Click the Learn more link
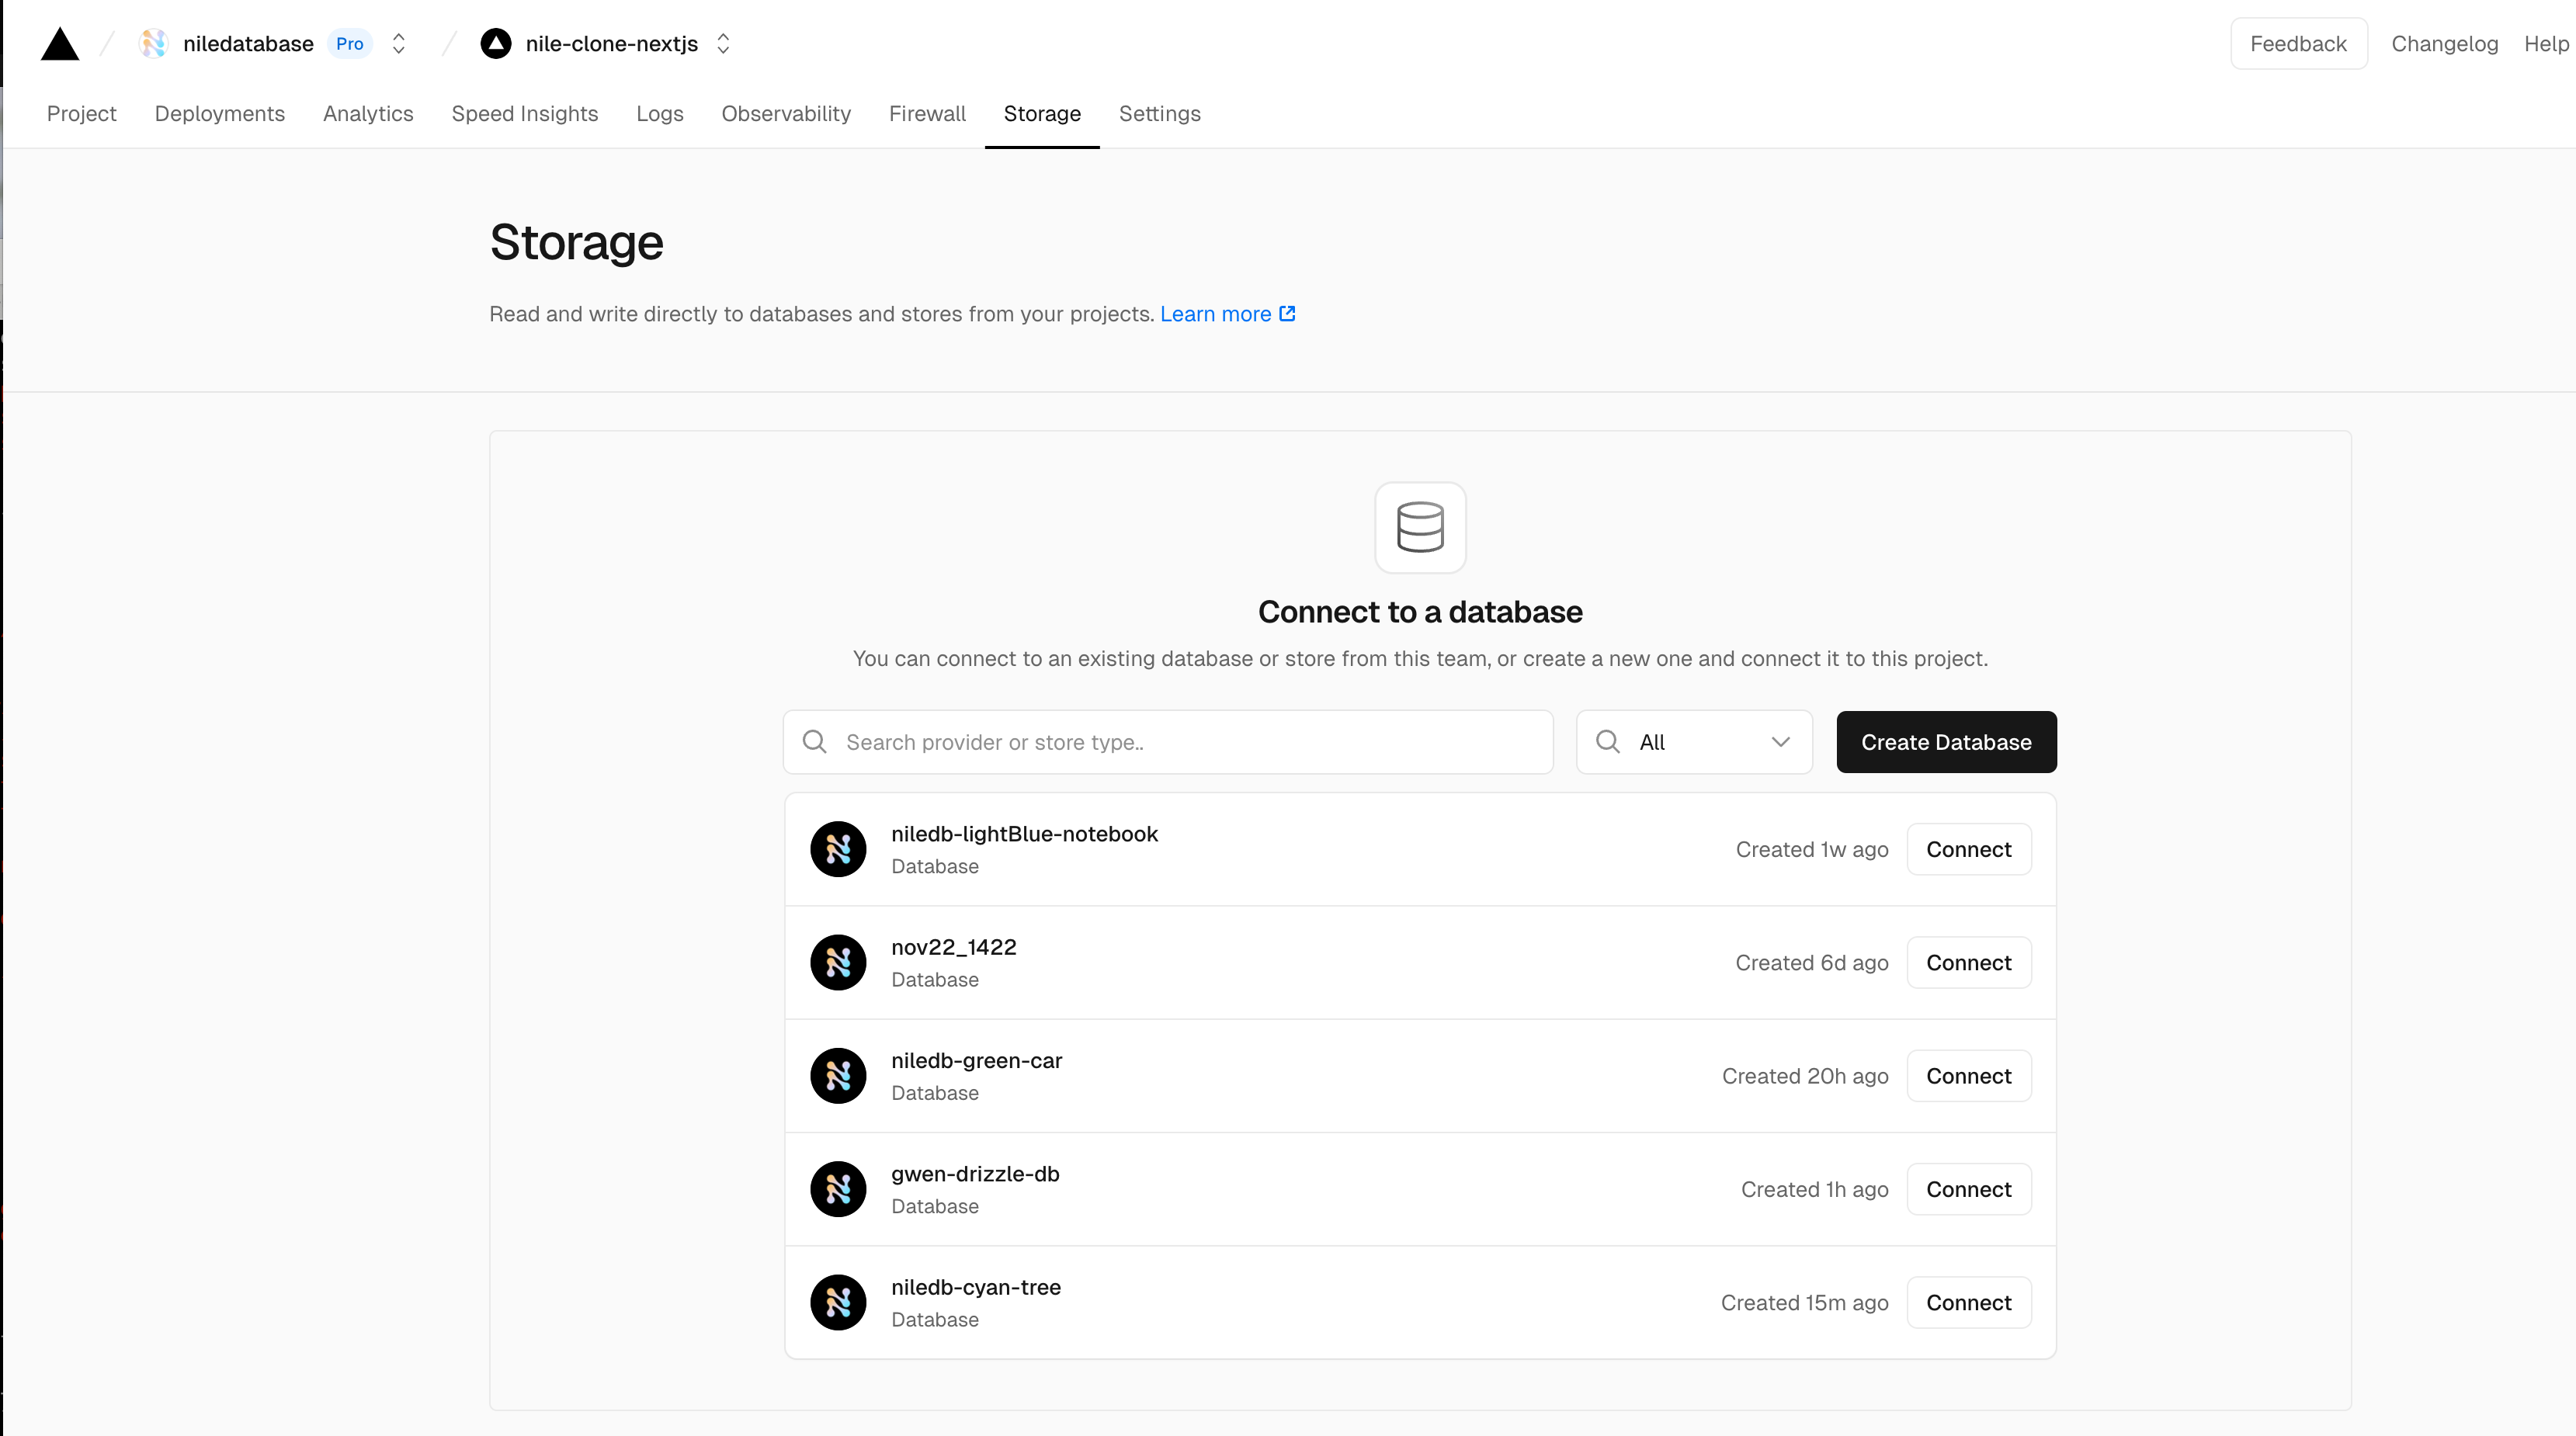This screenshot has width=2576, height=1436. click(x=1225, y=313)
